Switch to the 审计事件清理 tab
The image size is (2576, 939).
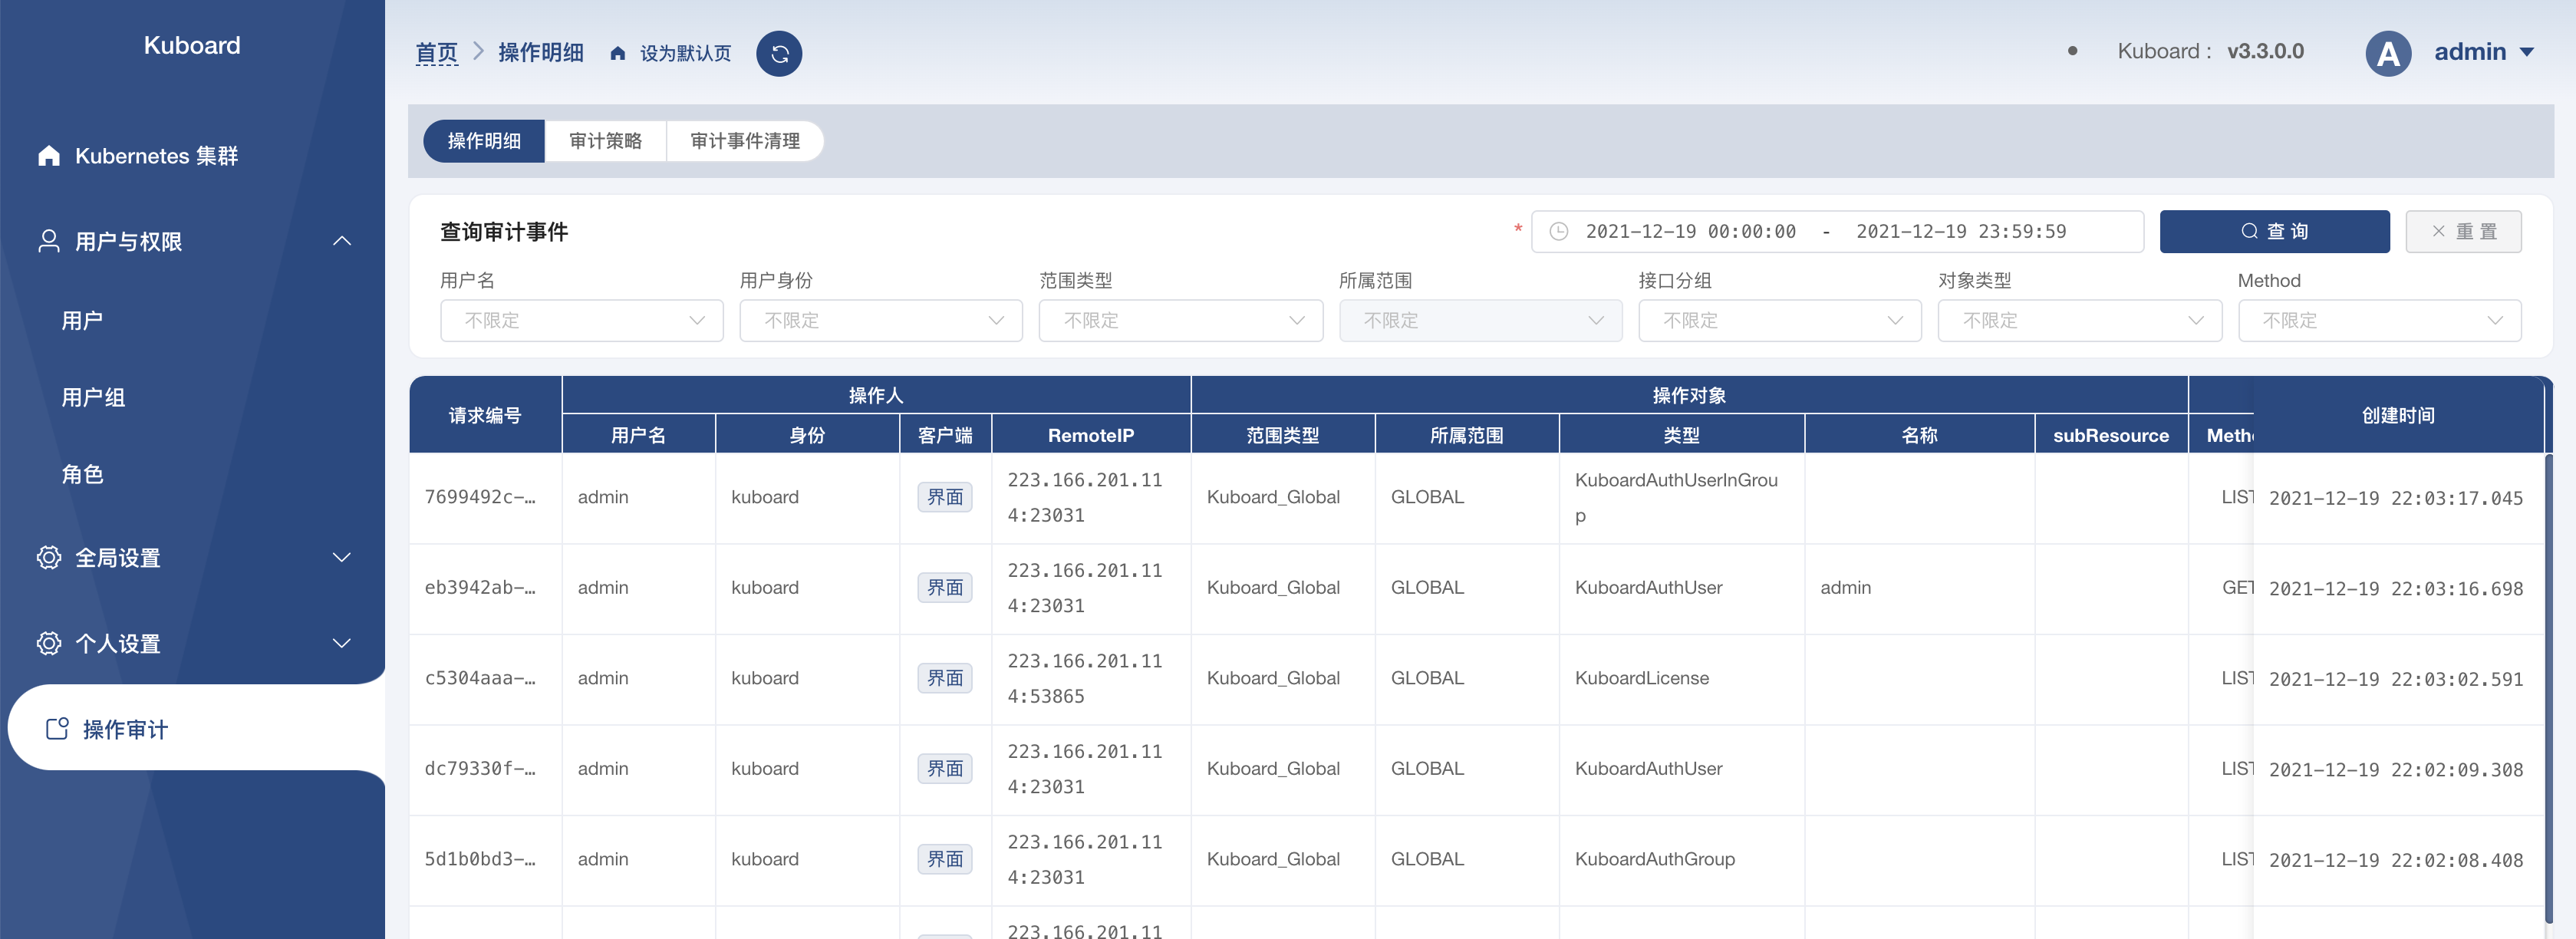[x=745, y=141]
